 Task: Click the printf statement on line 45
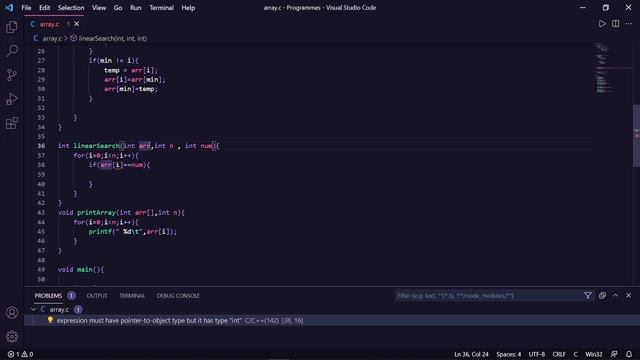133,231
